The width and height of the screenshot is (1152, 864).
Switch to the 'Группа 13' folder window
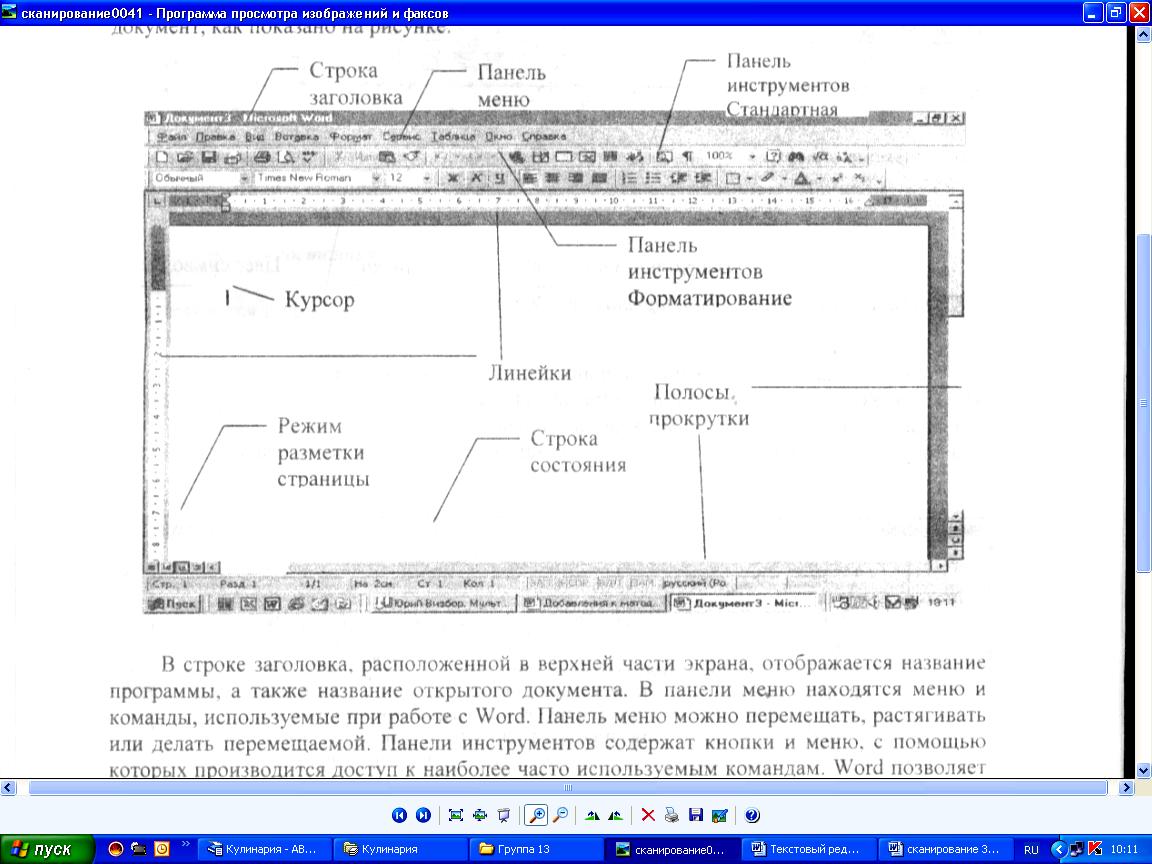[536, 849]
